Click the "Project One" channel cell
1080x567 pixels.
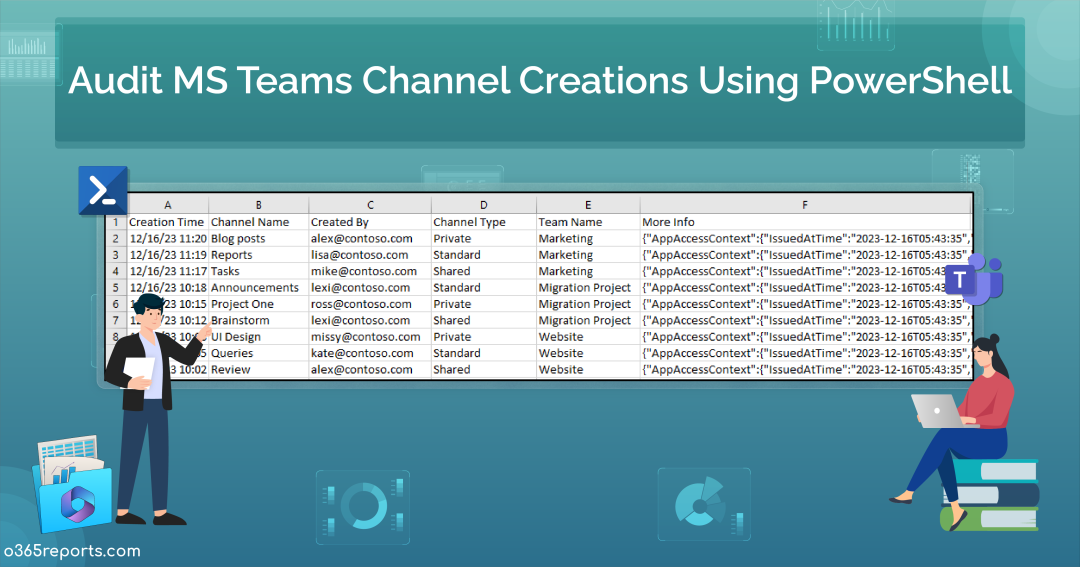(x=258, y=304)
